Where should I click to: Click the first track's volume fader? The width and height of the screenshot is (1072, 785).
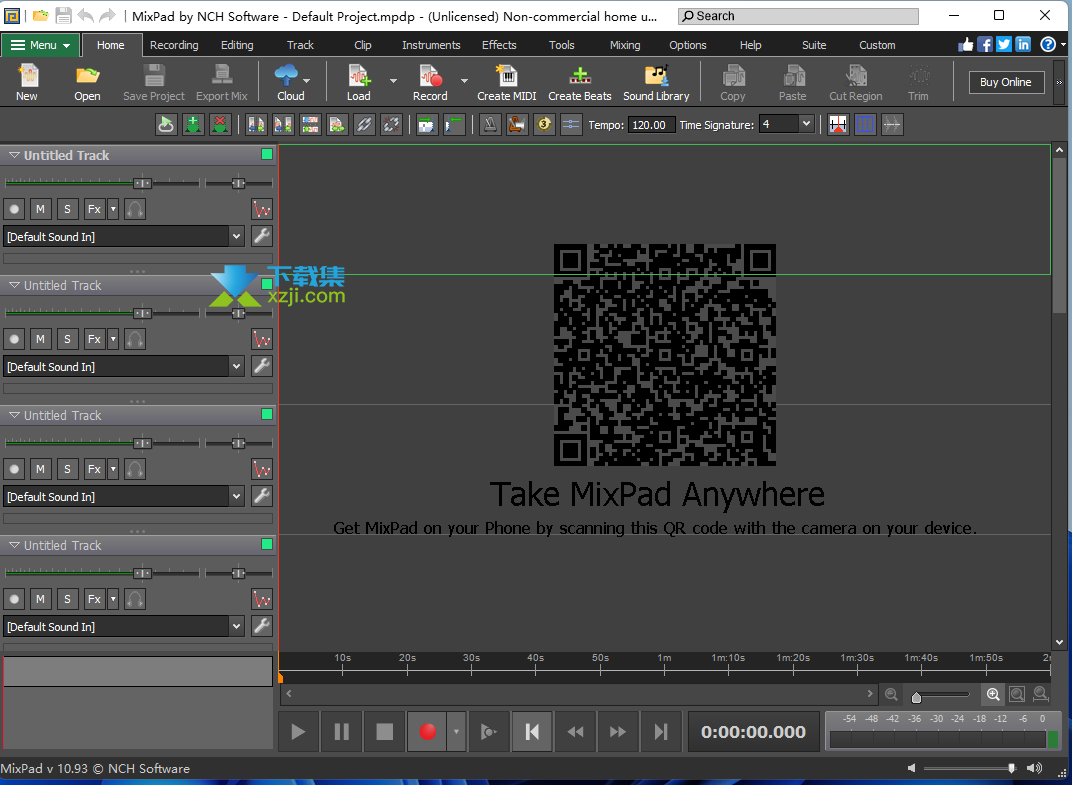[142, 183]
